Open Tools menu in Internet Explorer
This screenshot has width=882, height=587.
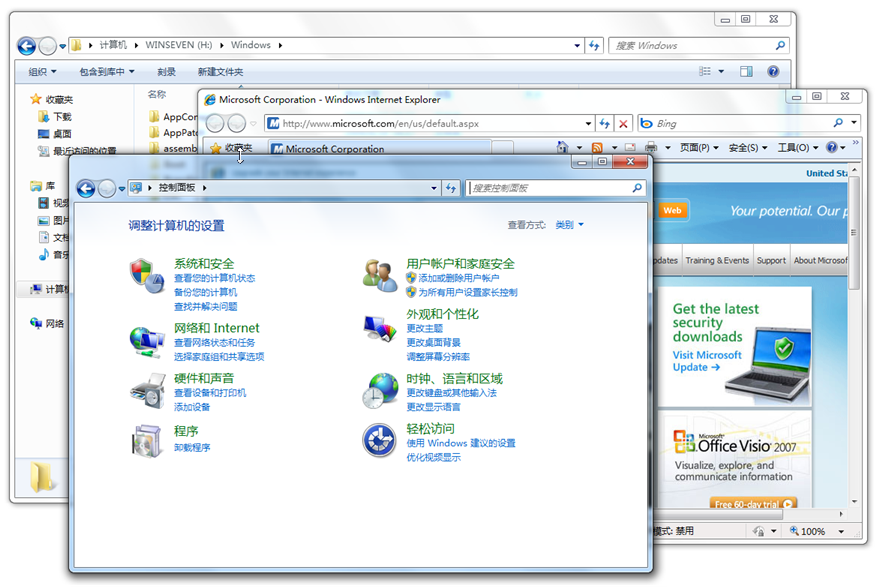[x=798, y=147]
